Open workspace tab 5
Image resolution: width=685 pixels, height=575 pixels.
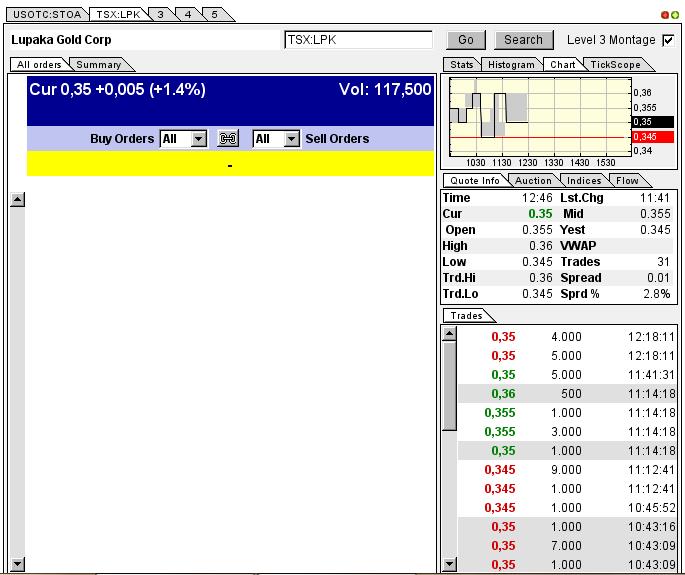tap(214, 14)
